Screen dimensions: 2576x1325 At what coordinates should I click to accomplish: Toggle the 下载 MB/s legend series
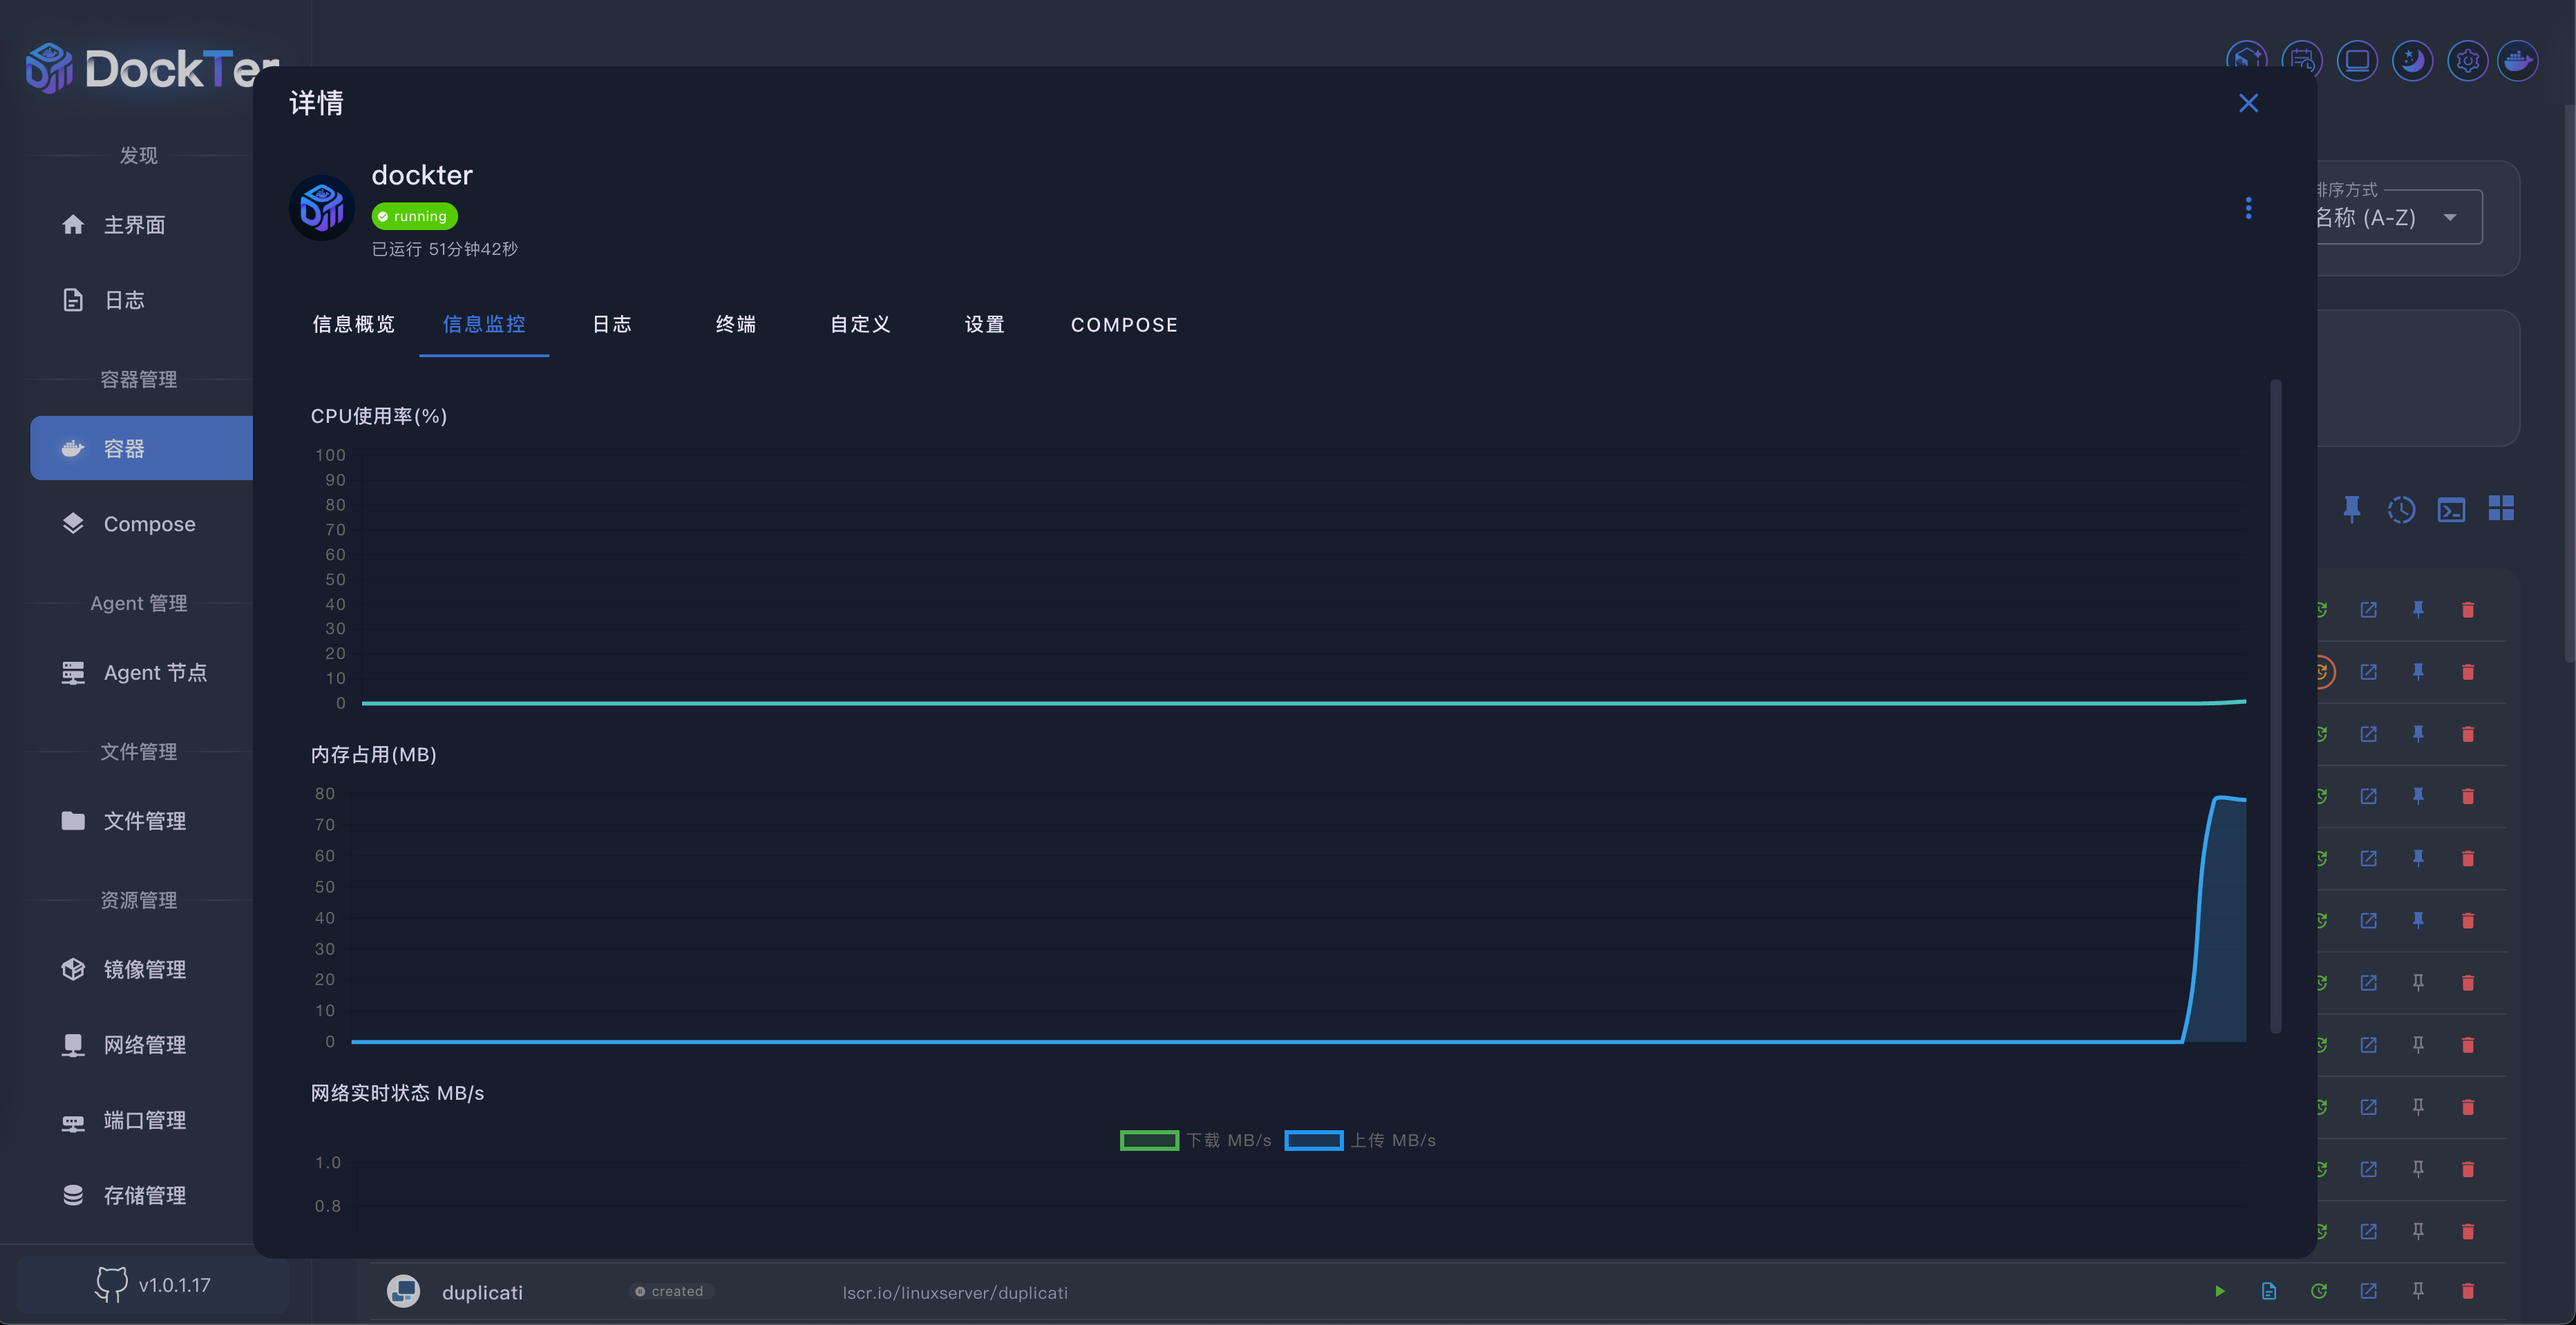tap(1195, 1140)
